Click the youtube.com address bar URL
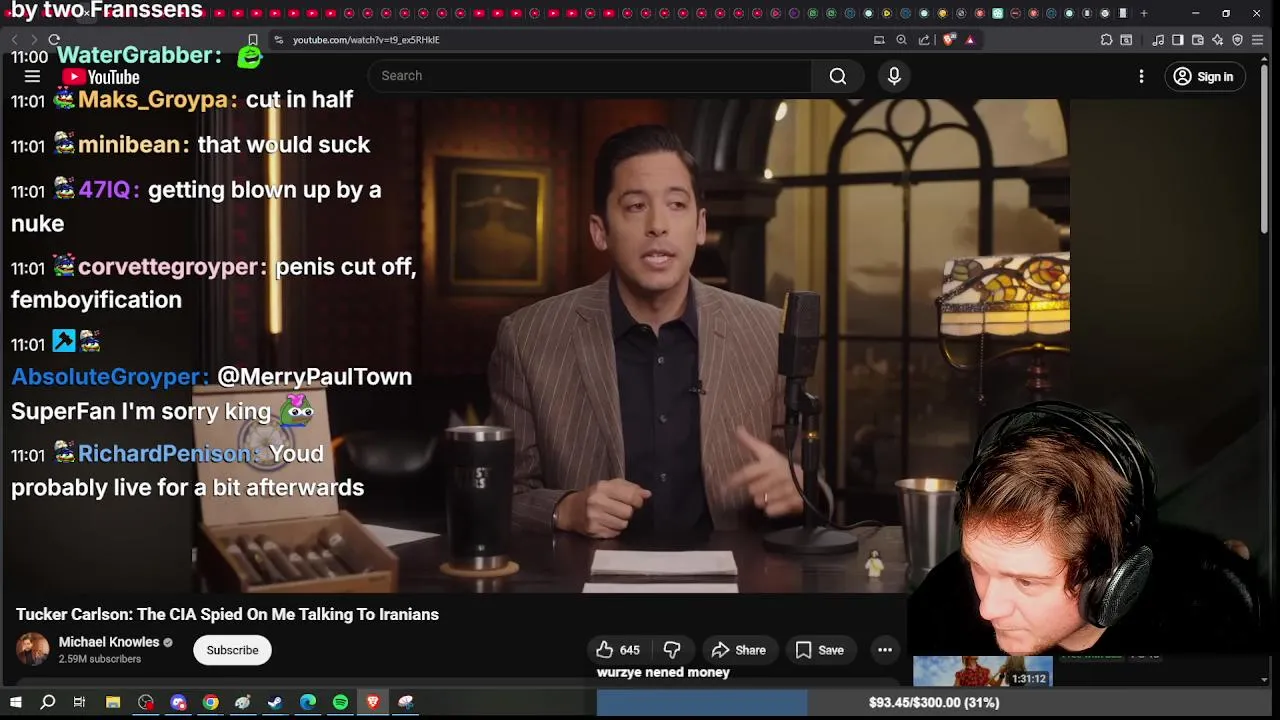 pyautogui.click(x=366, y=40)
